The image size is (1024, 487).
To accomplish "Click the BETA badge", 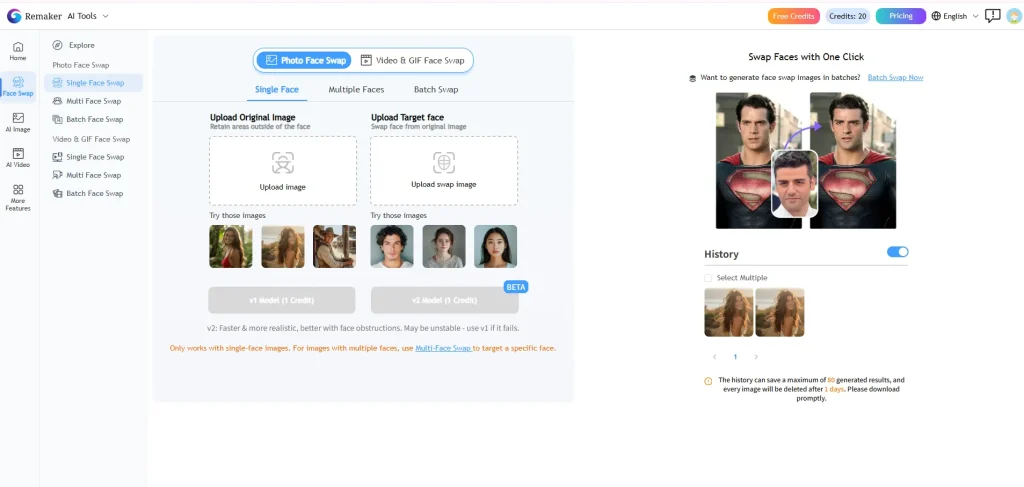I will tap(516, 287).
